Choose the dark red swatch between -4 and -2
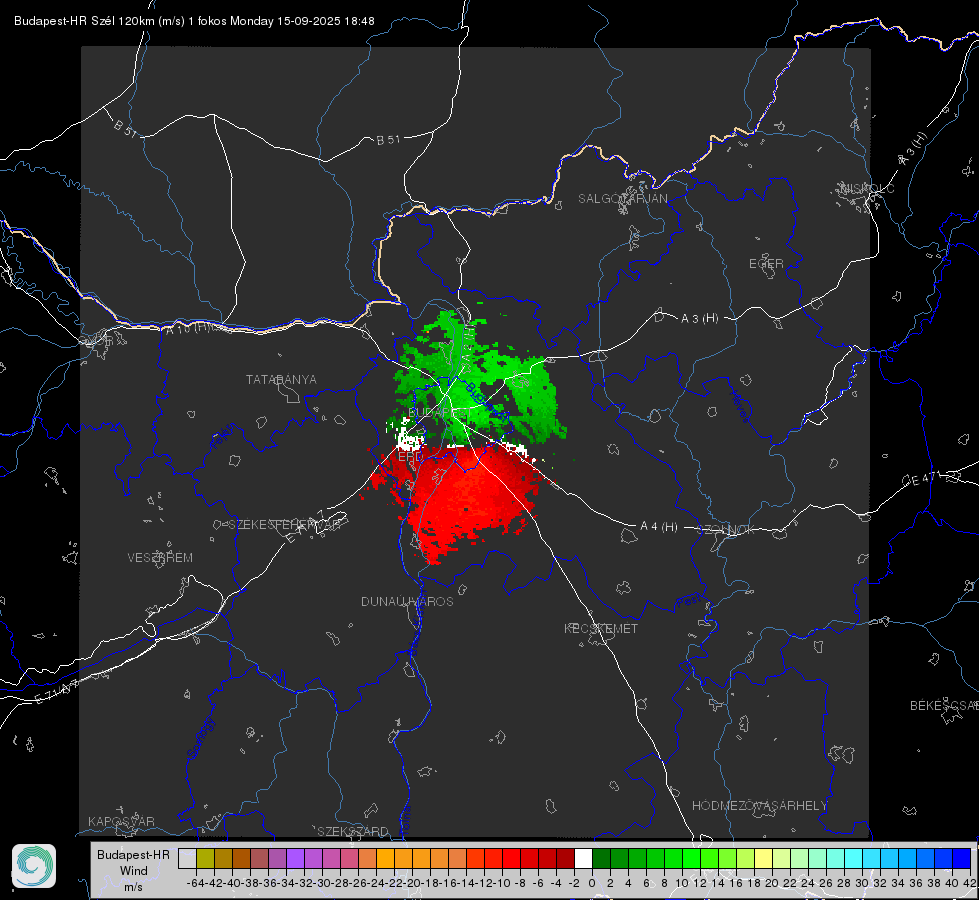 point(565,858)
